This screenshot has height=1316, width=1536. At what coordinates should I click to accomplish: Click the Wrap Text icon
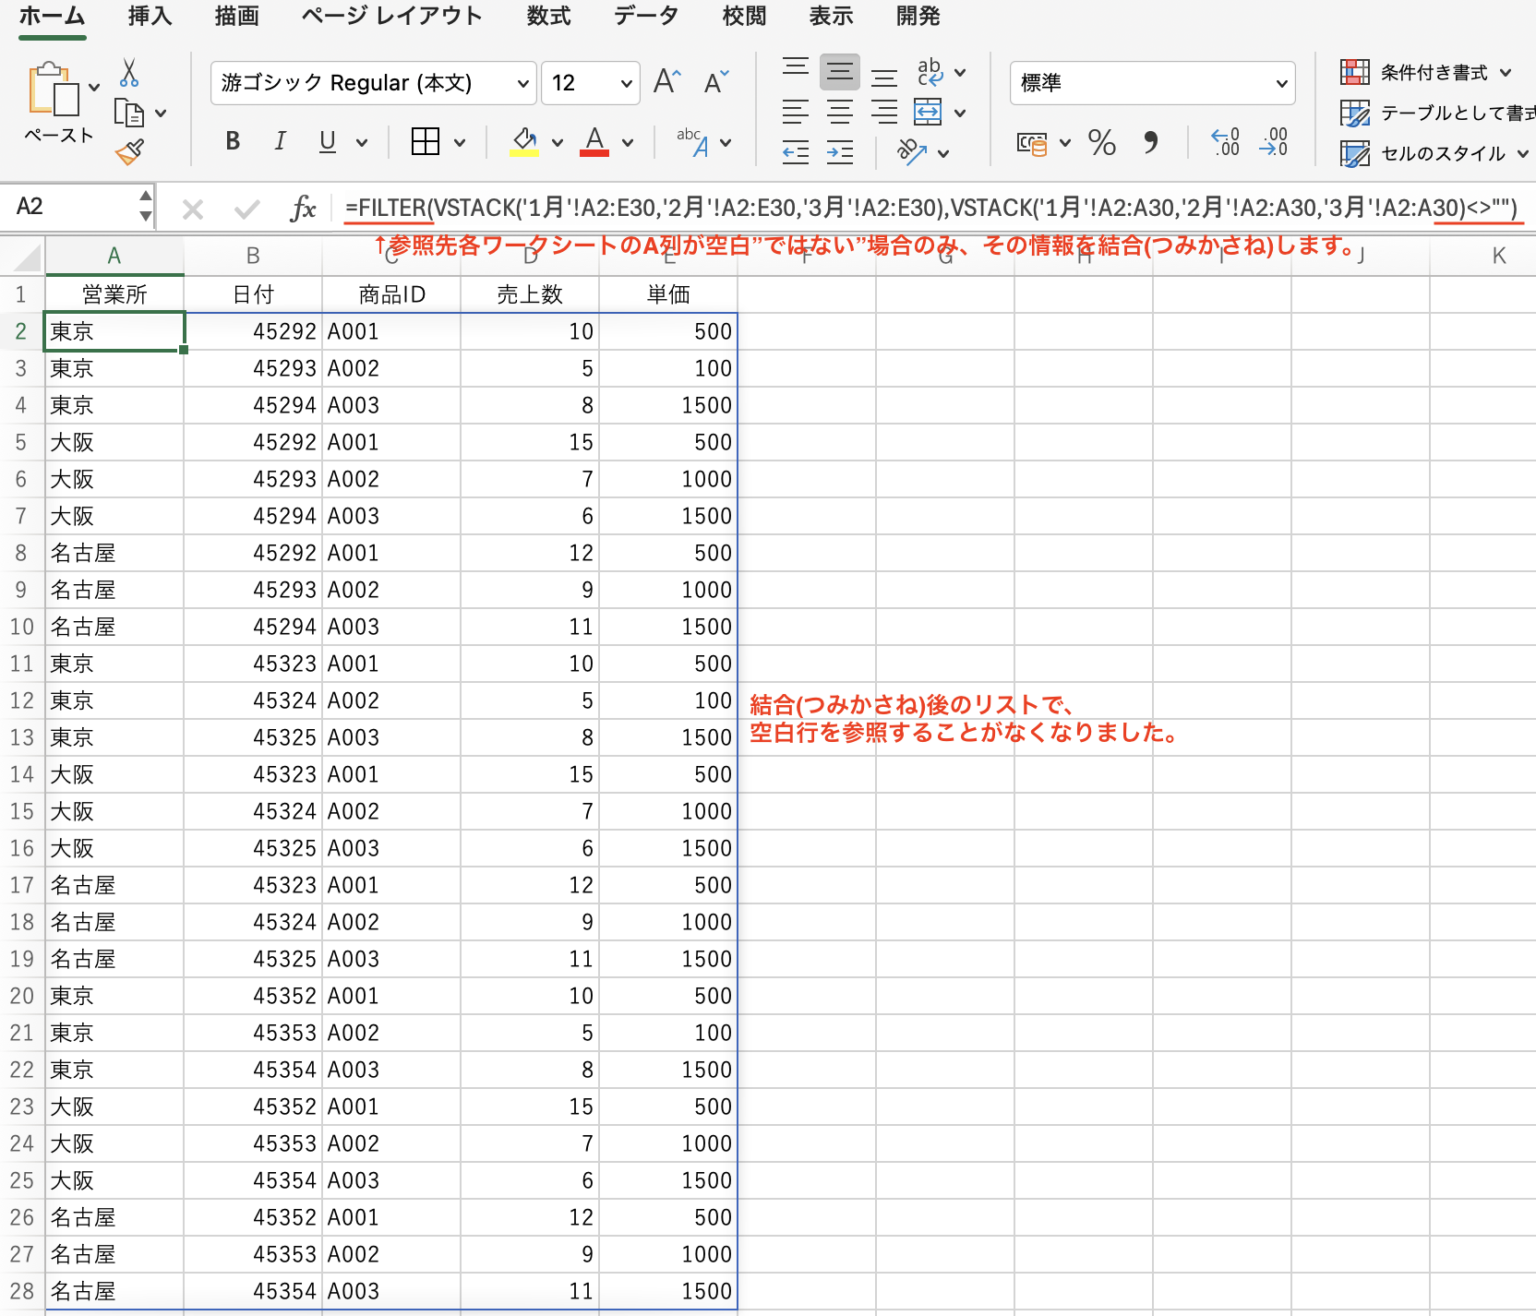pyautogui.click(x=930, y=71)
